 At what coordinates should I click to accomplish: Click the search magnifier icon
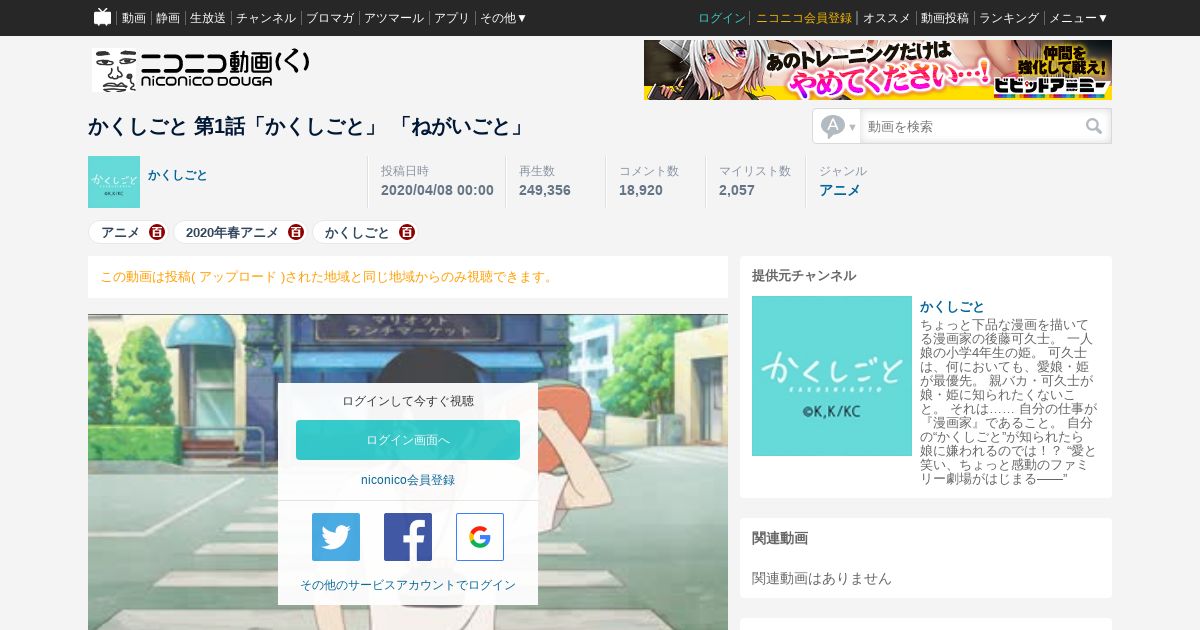(x=1094, y=126)
